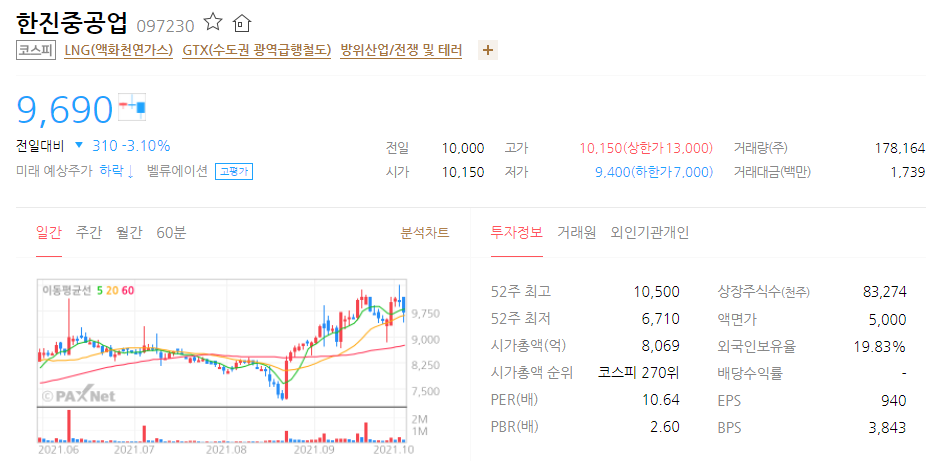This screenshot has height=473, width=936.
Task: Open company homepage via house icon
Action: [x=241, y=23]
